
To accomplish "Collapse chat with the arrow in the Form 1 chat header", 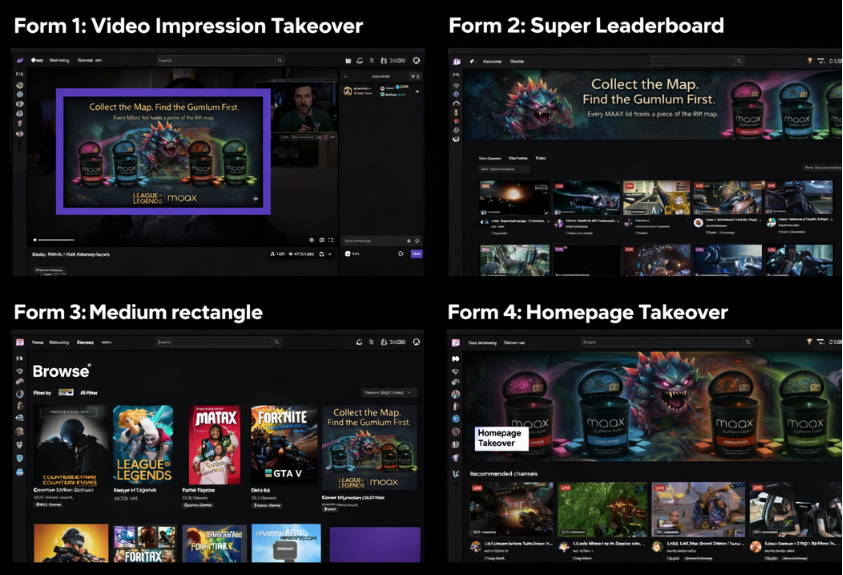I will (x=346, y=76).
